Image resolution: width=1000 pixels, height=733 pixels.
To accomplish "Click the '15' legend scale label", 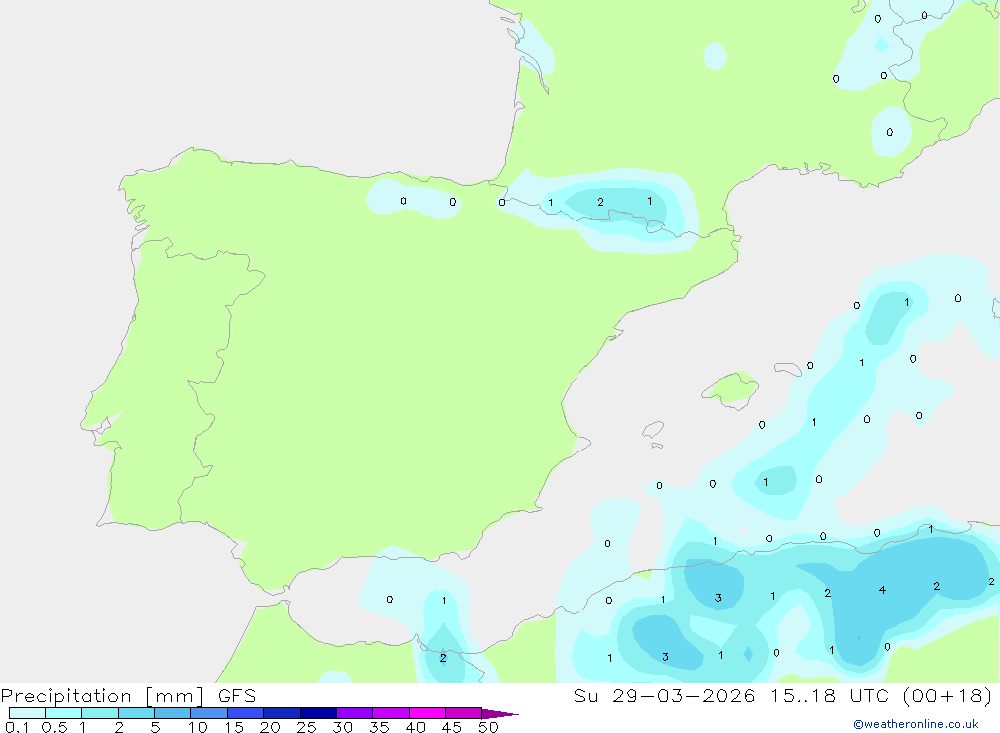I will pos(234,727).
